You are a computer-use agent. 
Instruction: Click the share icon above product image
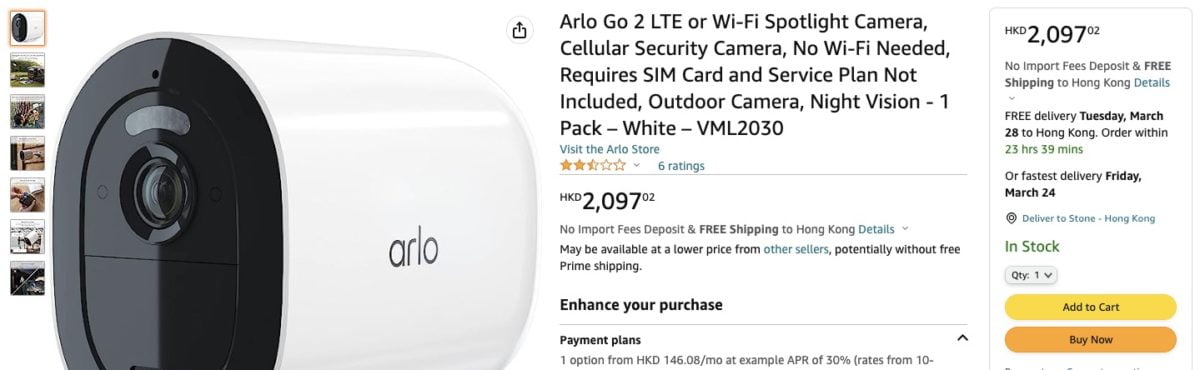519,30
